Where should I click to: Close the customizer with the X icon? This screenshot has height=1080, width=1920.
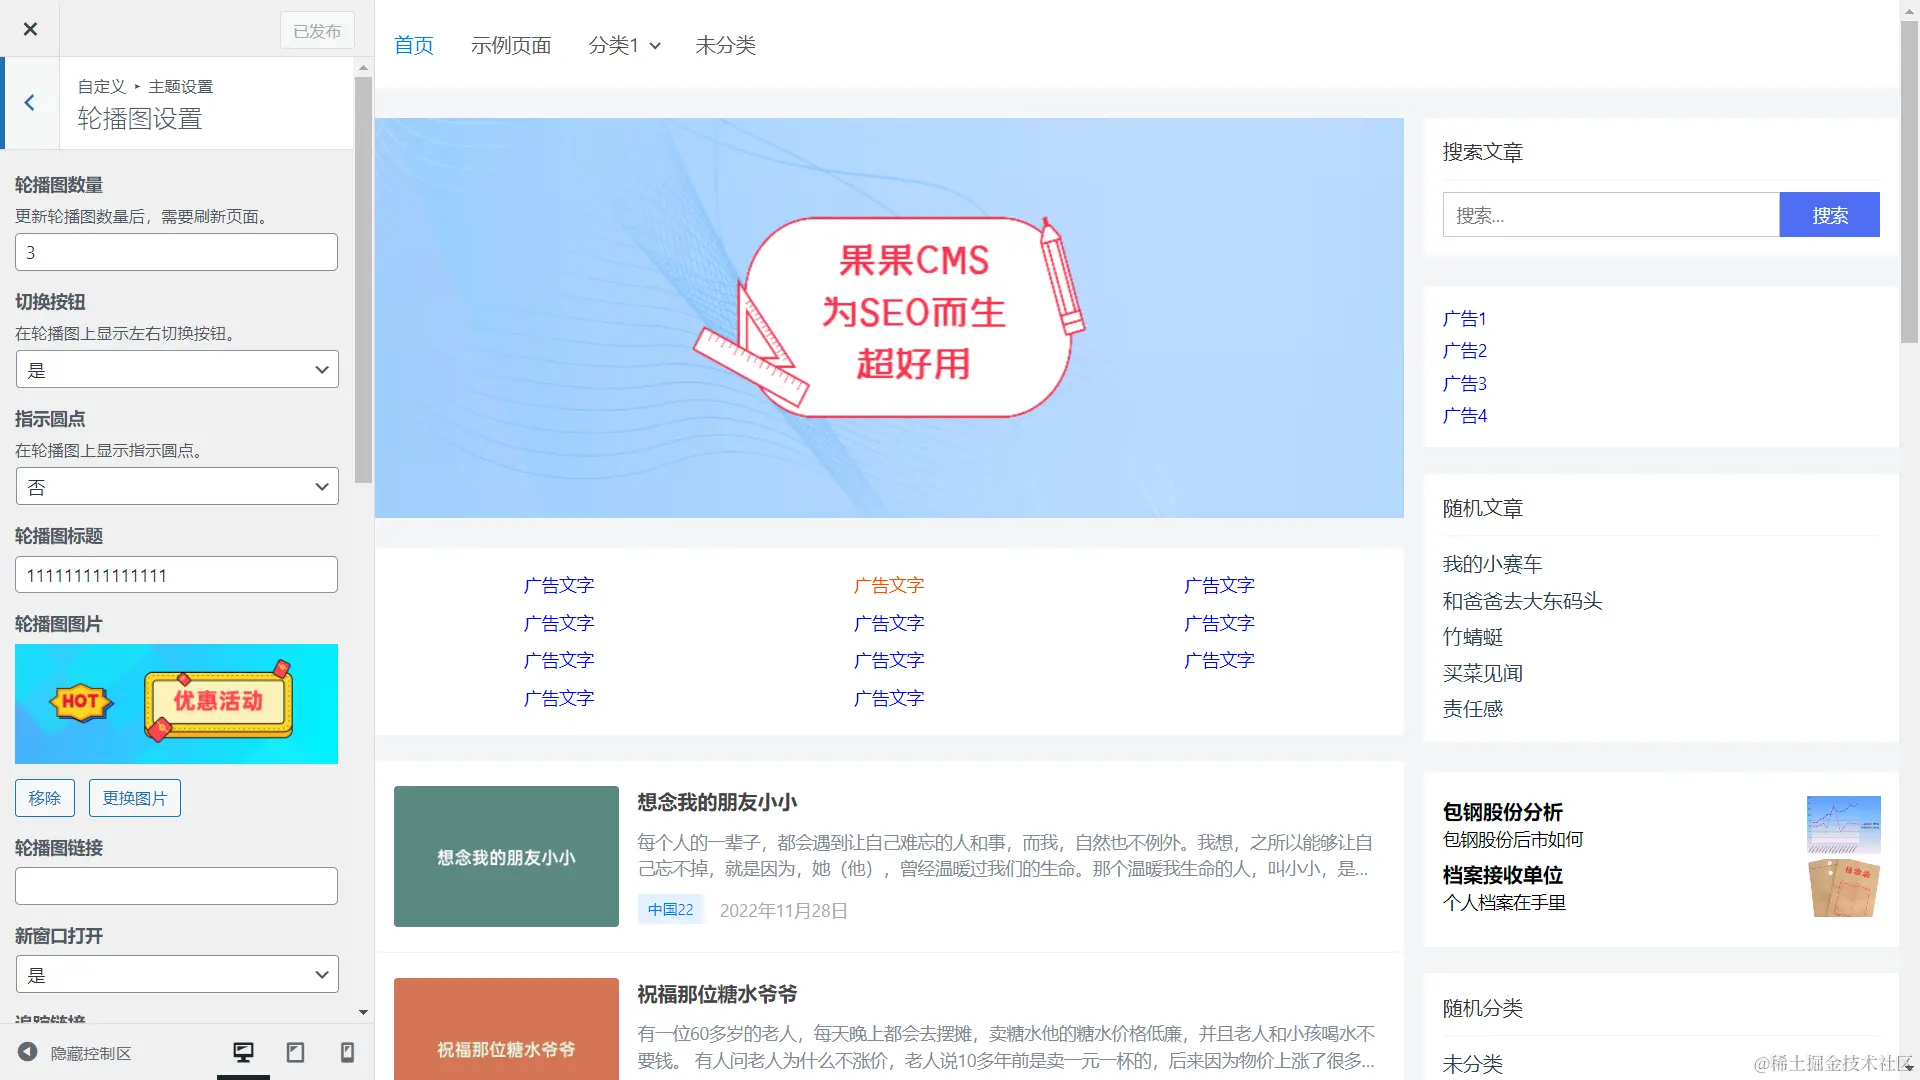(30, 29)
